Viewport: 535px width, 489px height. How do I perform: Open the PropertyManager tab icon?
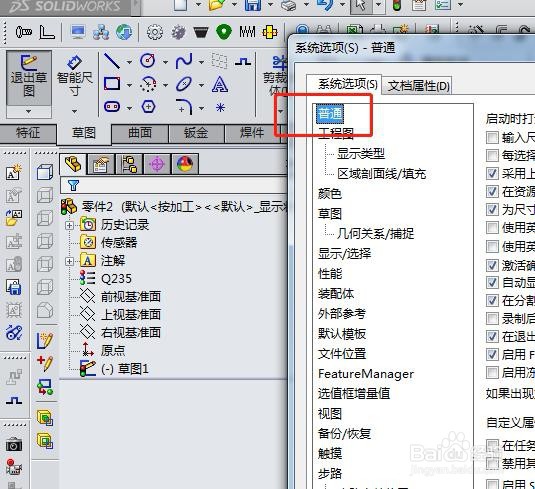click(x=100, y=164)
